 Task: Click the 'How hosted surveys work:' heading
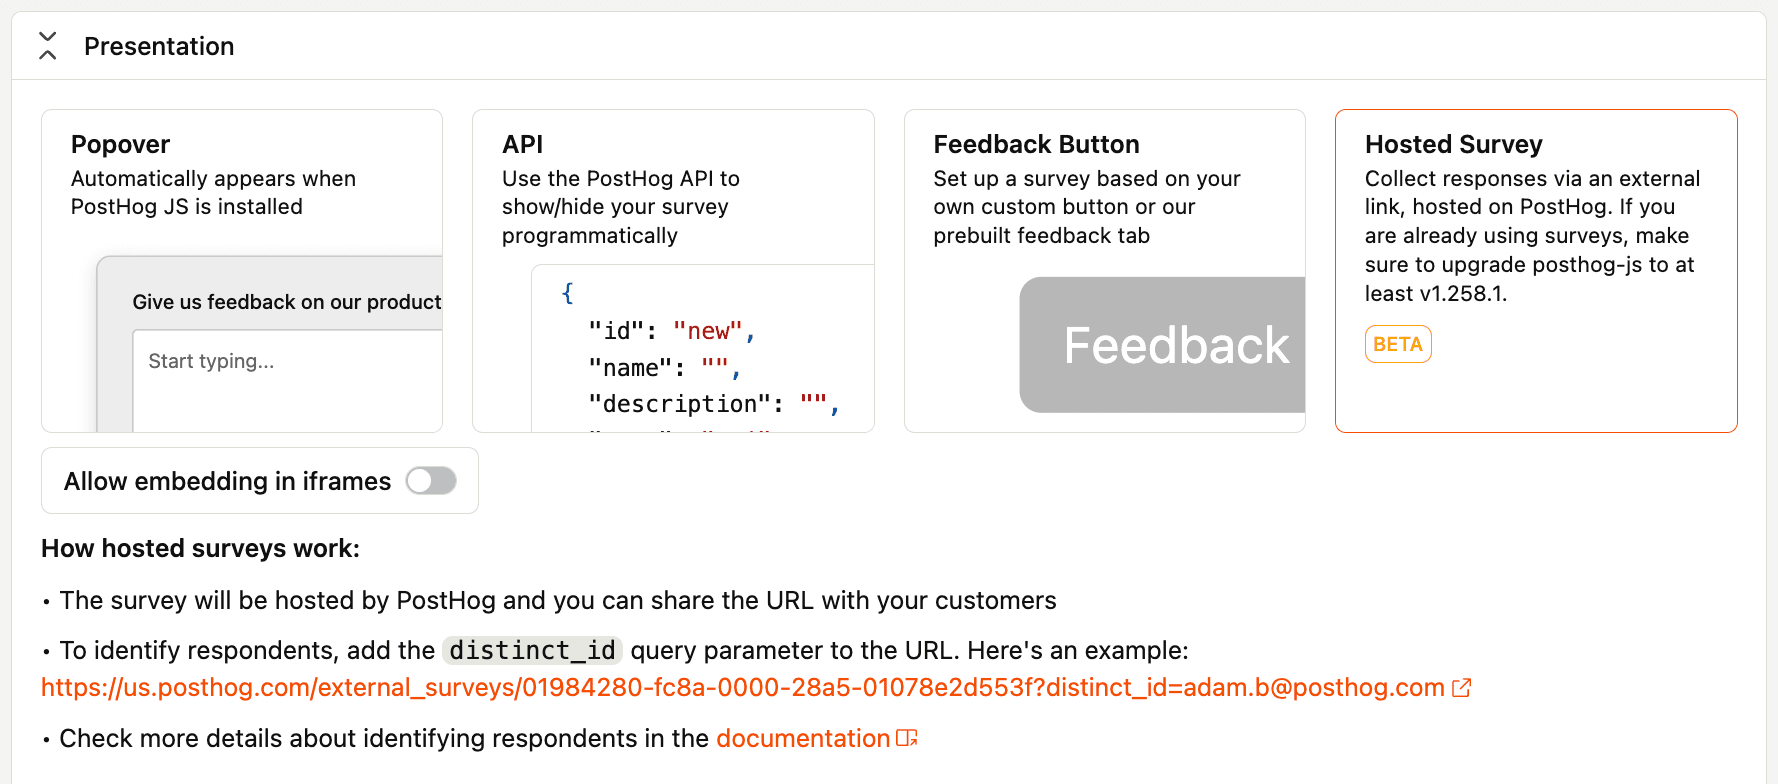(x=200, y=548)
